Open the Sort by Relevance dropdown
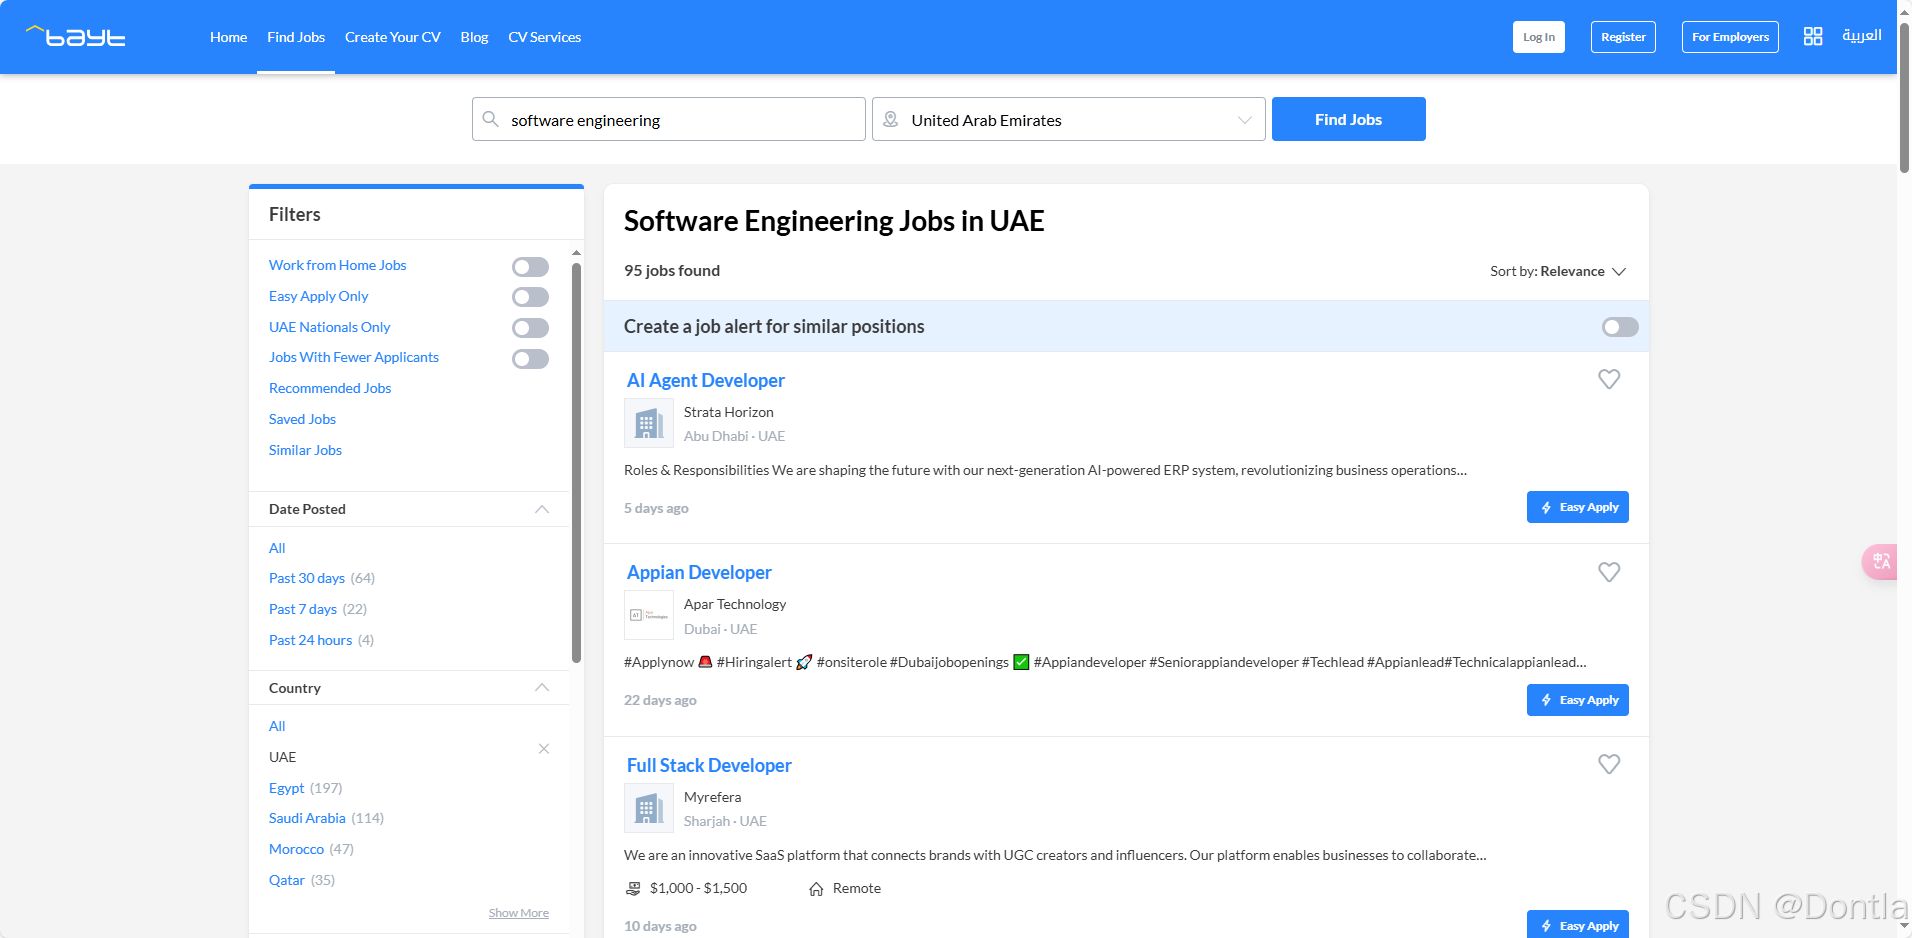The image size is (1912, 938). point(1558,271)
